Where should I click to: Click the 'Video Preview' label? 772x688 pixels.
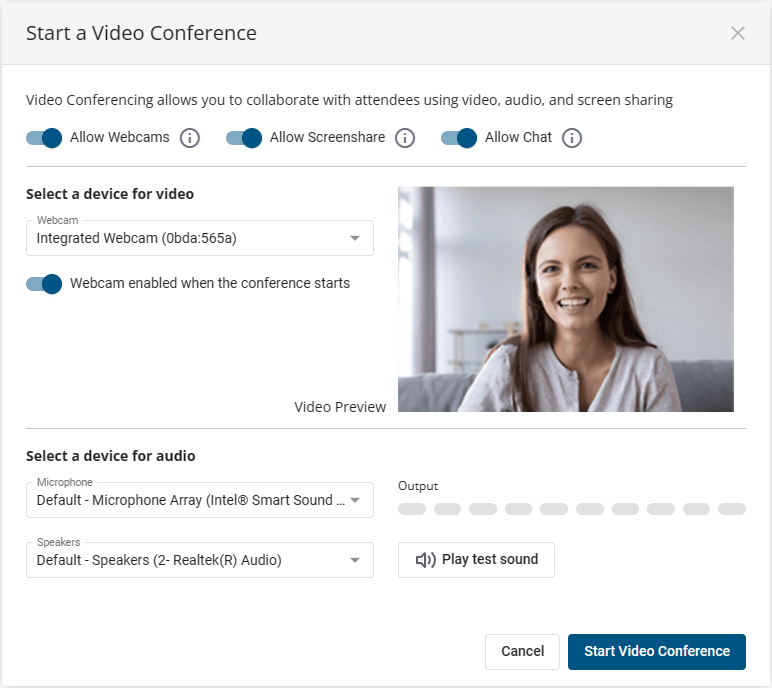pos(340,407)
